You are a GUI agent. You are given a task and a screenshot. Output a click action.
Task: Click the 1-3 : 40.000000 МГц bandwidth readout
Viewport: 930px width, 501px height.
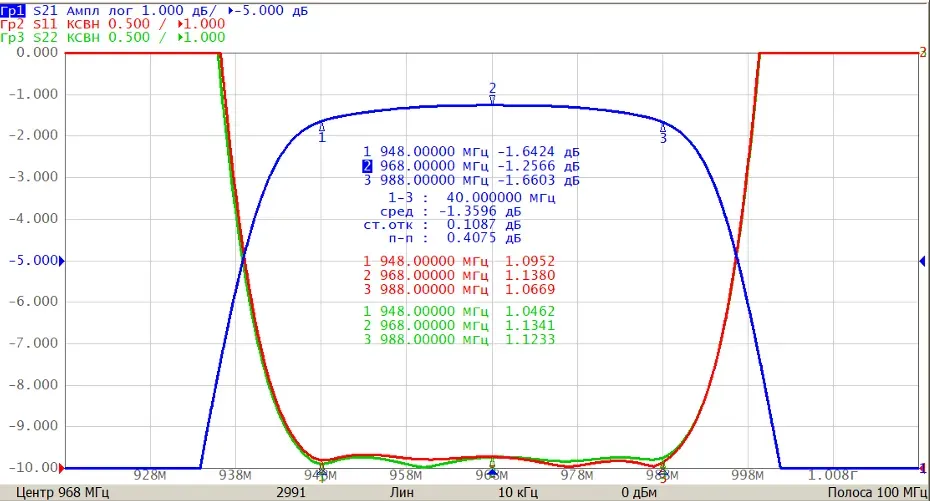(472, 197)
